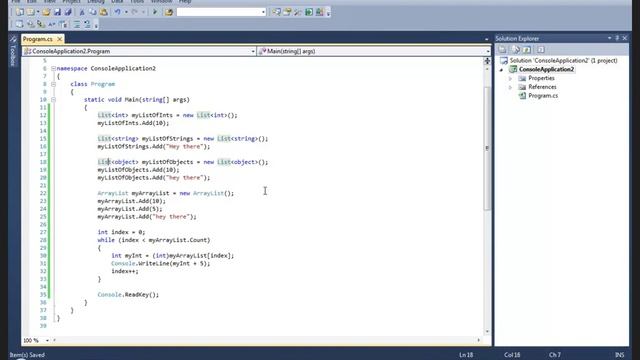640x360 pixels.
Task: Display the object member list icon
Action: (x=19, y=24)
